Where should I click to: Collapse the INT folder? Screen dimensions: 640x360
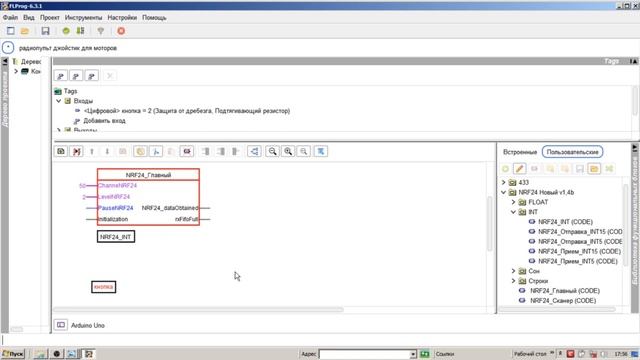coord(513,212)
